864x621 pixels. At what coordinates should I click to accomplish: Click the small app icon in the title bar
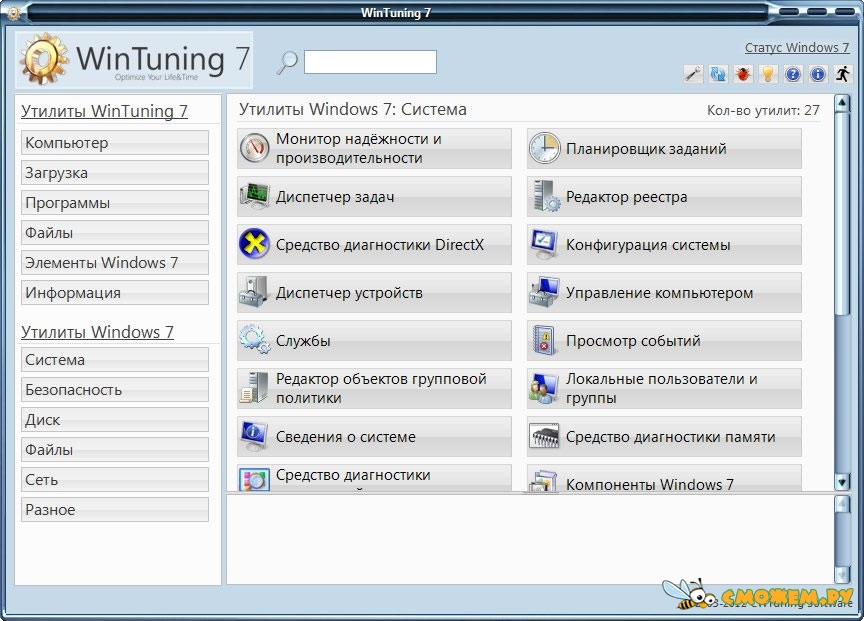pos(13,12)
